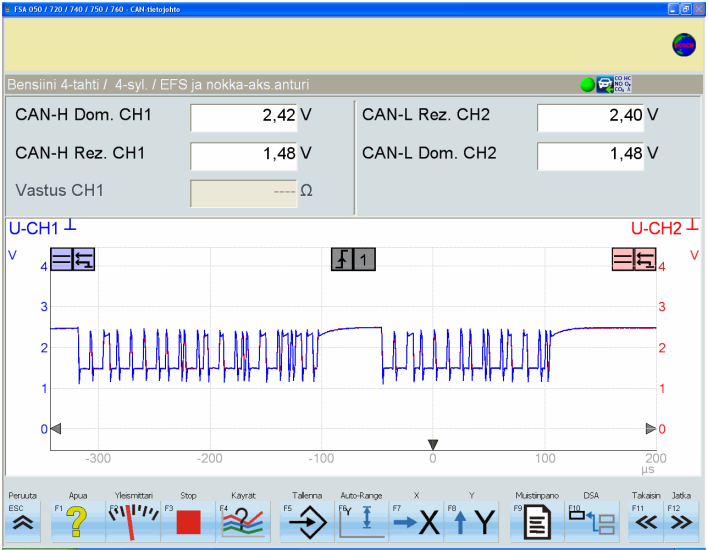This screenshot has width=708, height=550.
Task: Change the trigger edge slope icon
Action: pyautogui.click(x=342, y=259)
